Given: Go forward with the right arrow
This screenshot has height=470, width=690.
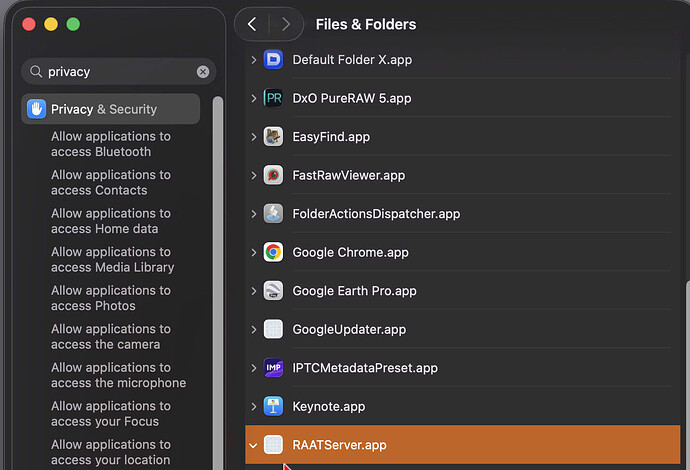Looking at the screenshot, I should coord(286,24).
